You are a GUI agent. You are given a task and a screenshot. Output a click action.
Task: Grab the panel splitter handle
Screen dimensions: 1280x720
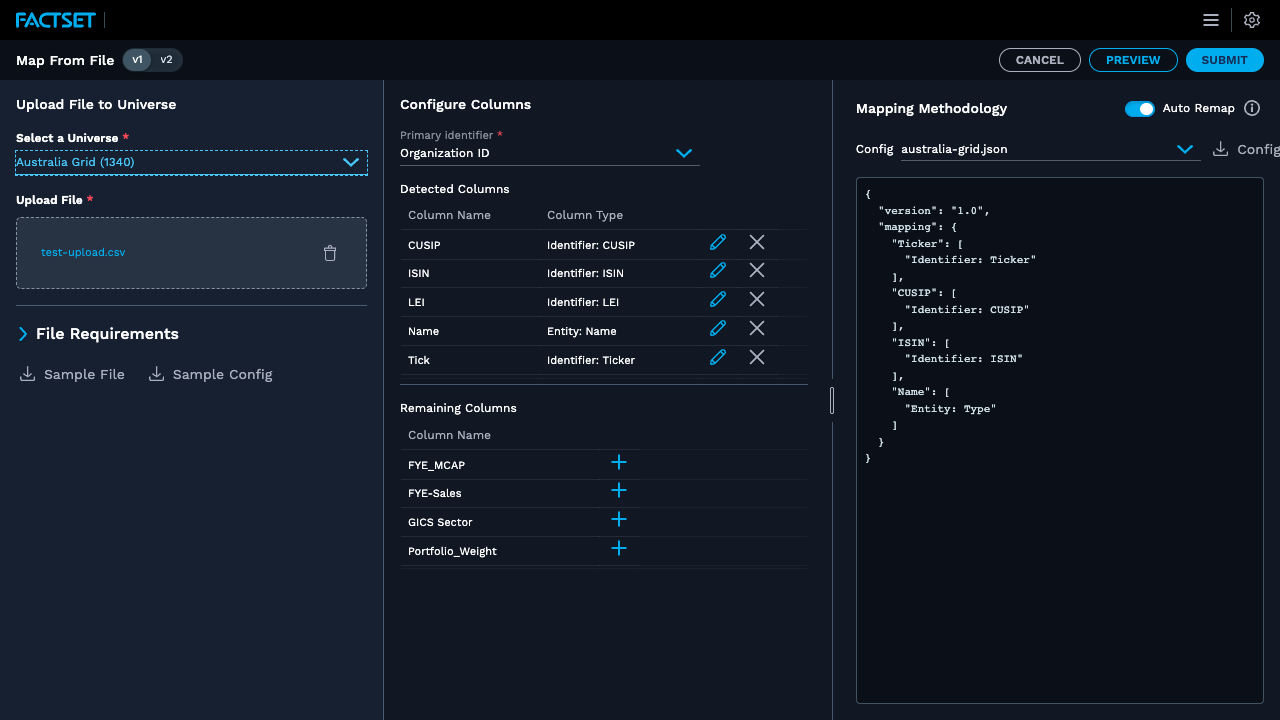pos(832,401)
